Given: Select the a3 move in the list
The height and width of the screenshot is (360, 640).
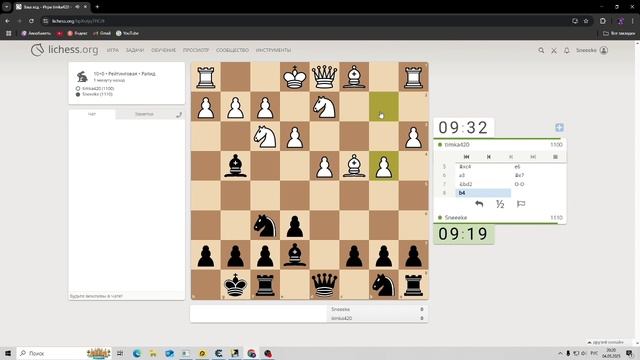Looking at the screenshot, I should (x=462, y=175).
